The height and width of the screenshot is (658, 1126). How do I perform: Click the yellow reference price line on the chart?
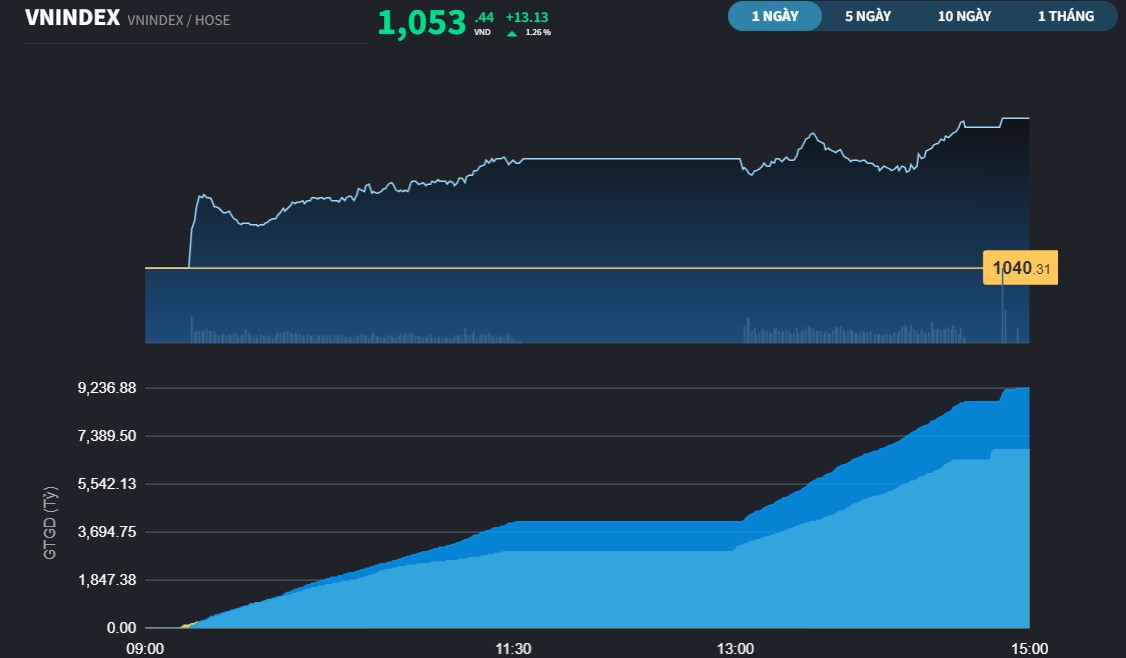coord(550,268)
